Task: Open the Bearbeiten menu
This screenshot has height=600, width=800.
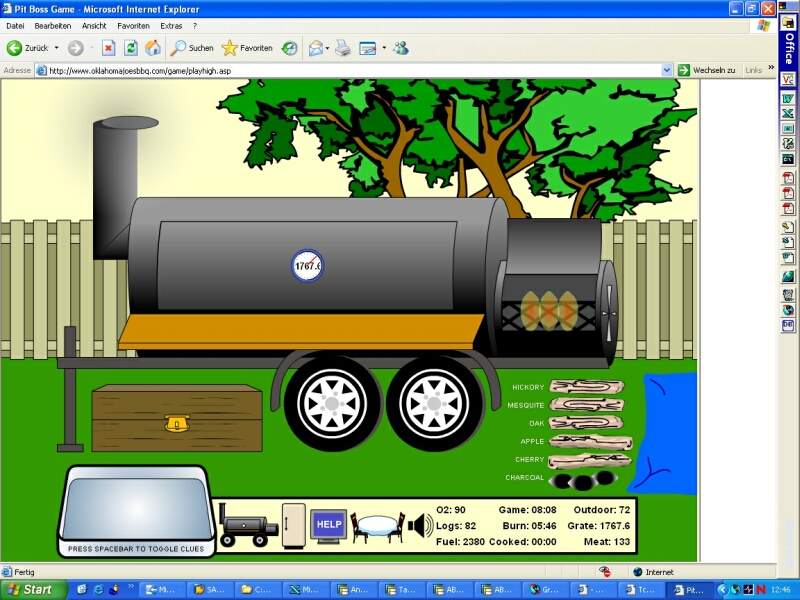Action: pyautogui.click(x=53, y=26)
